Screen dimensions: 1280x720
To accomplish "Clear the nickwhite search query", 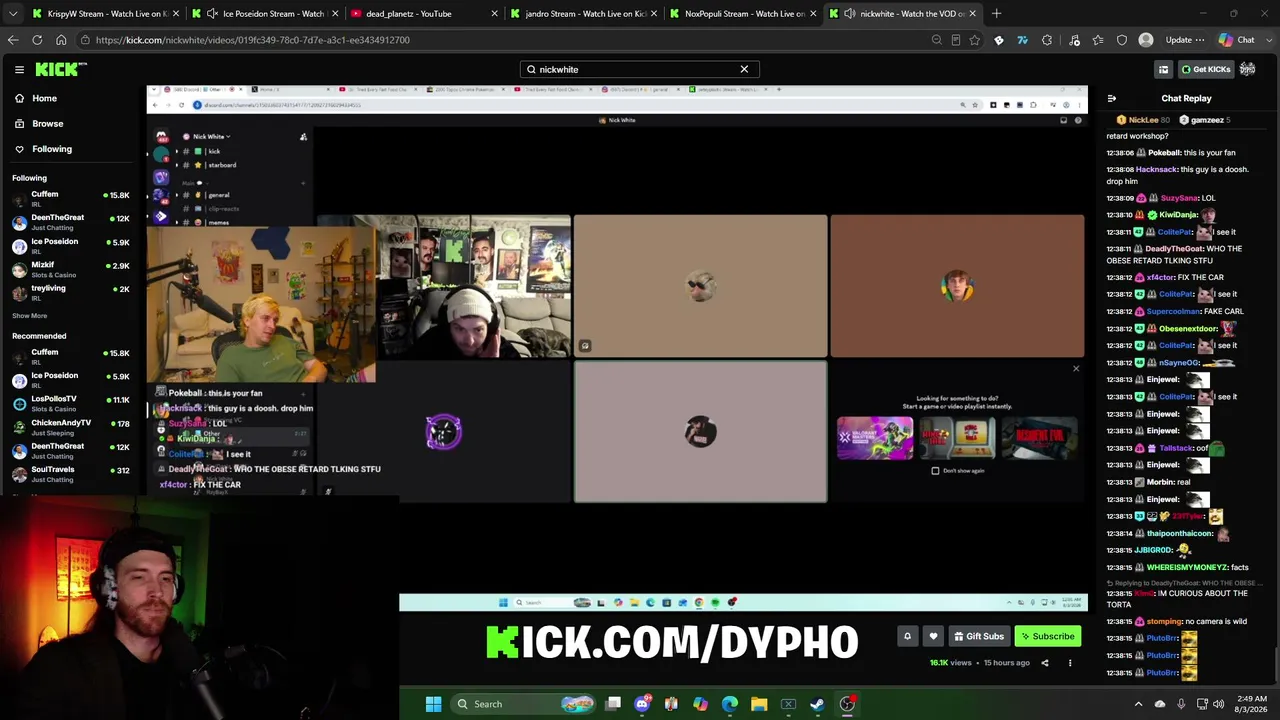I will click(x=744, y=69).
